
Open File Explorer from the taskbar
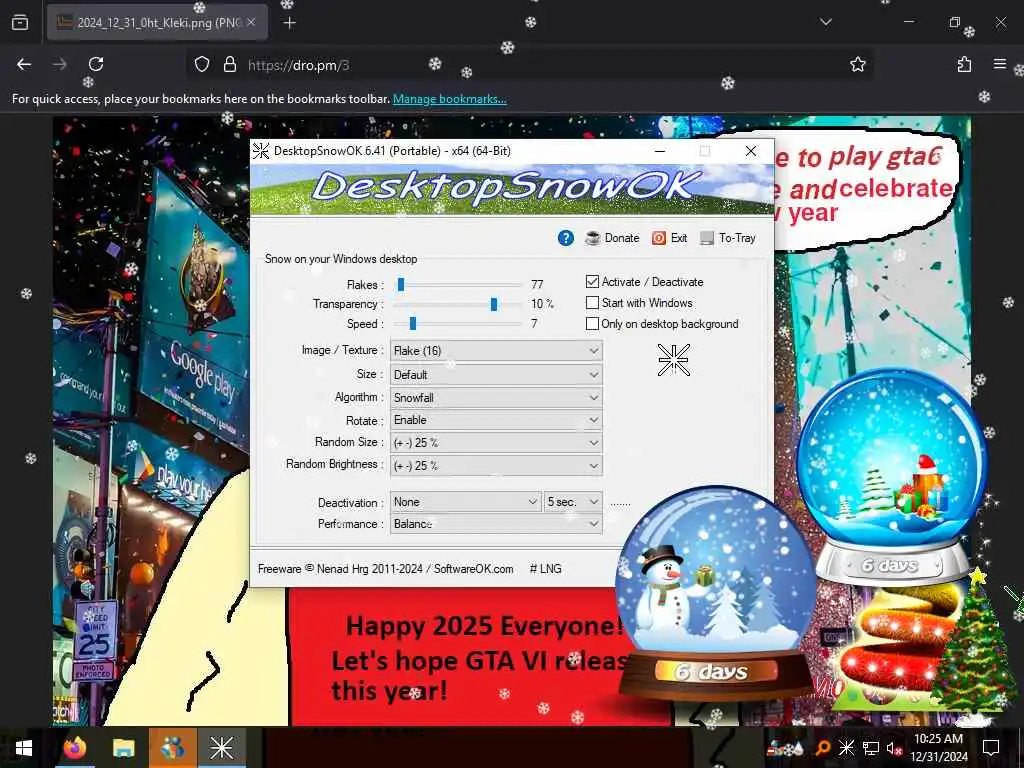coord(123,748)
